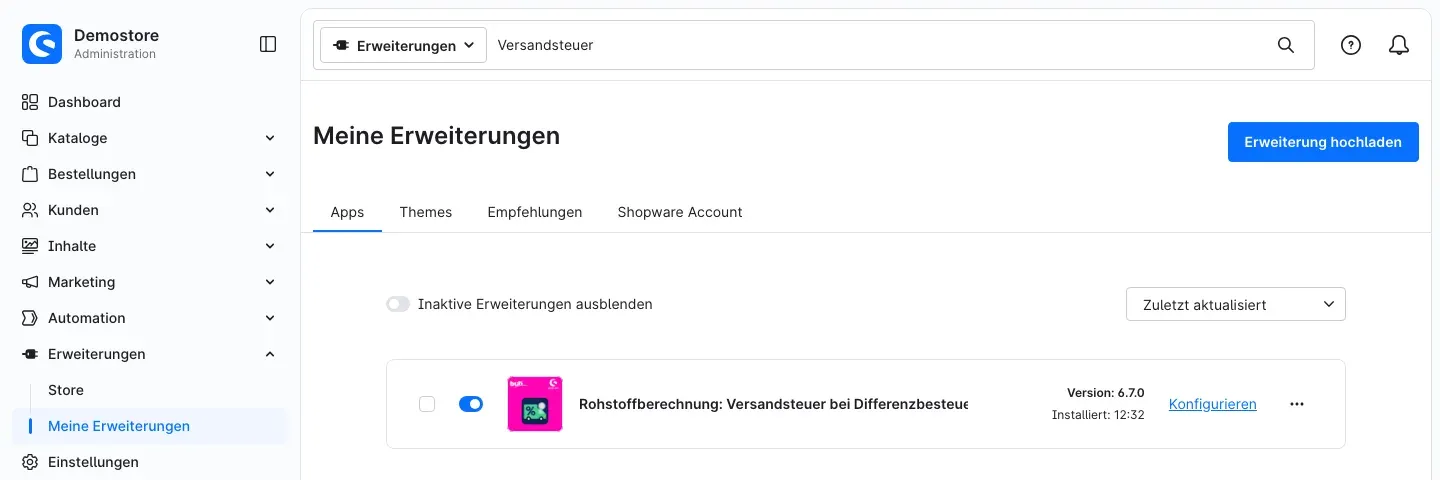Open the Konfigurieren link
The width and height of the screenshot is (1440, 480).
[x=1213, y=404]
